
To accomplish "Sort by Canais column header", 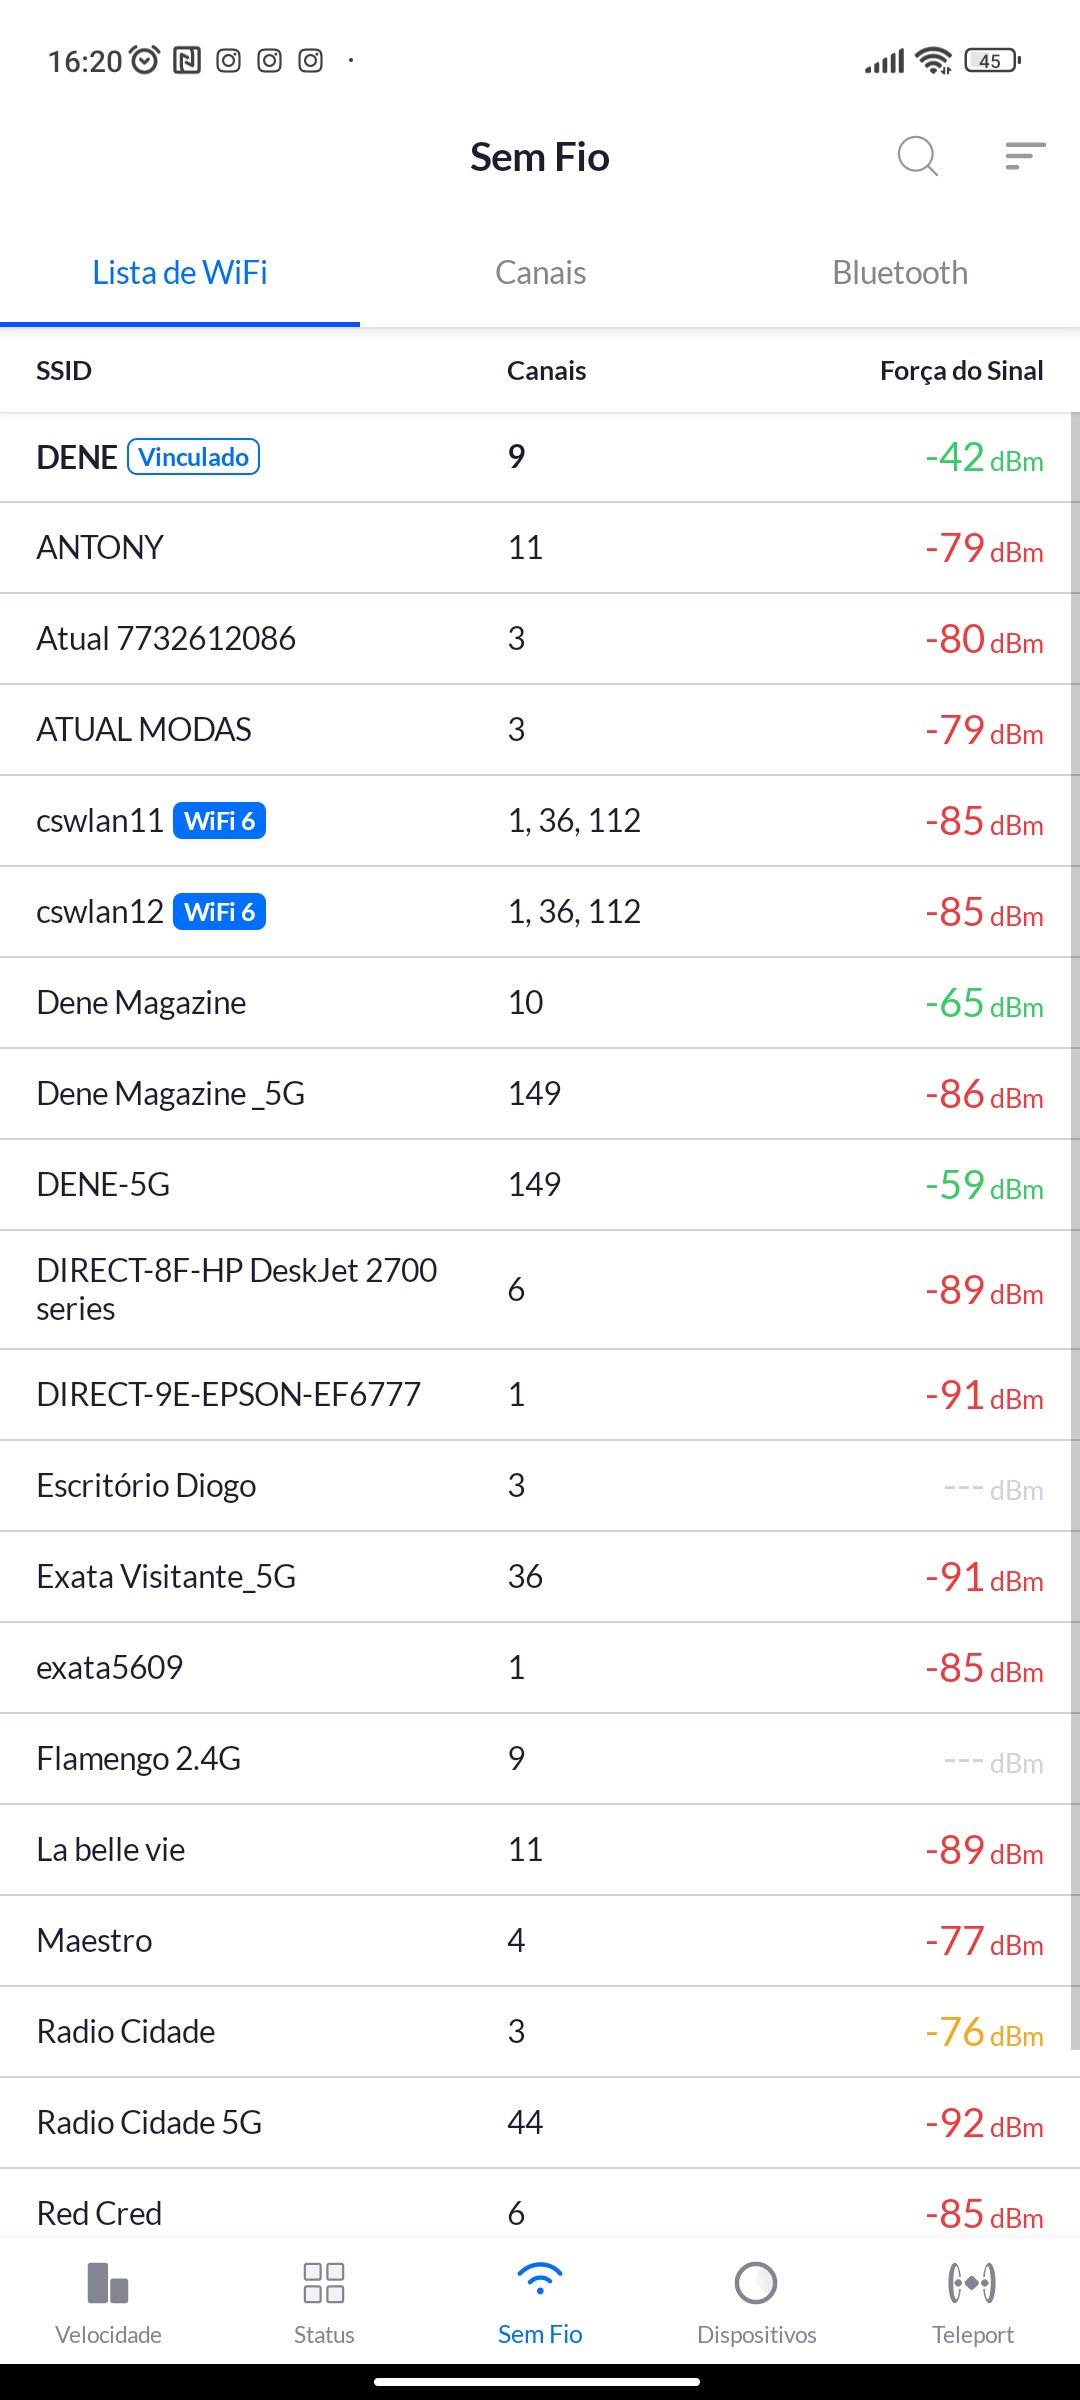I will point(546,371).
